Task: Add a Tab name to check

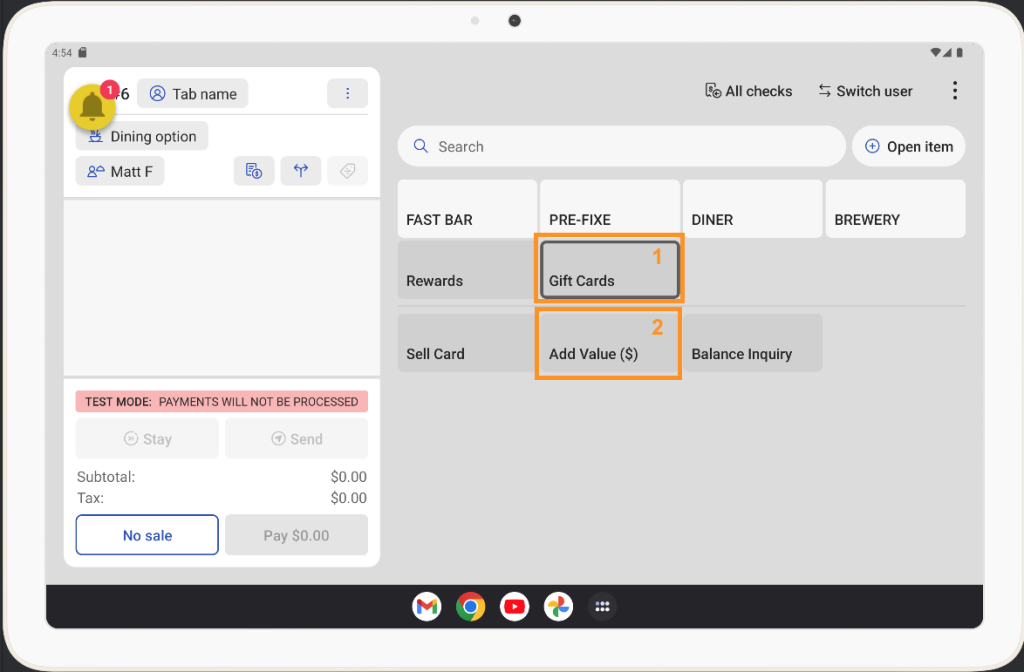Action: [193, 94]
